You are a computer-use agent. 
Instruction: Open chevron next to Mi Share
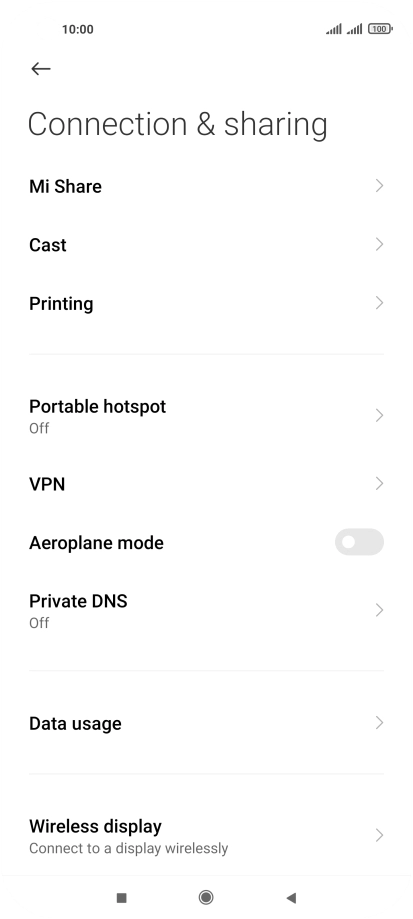pos(379,186)
